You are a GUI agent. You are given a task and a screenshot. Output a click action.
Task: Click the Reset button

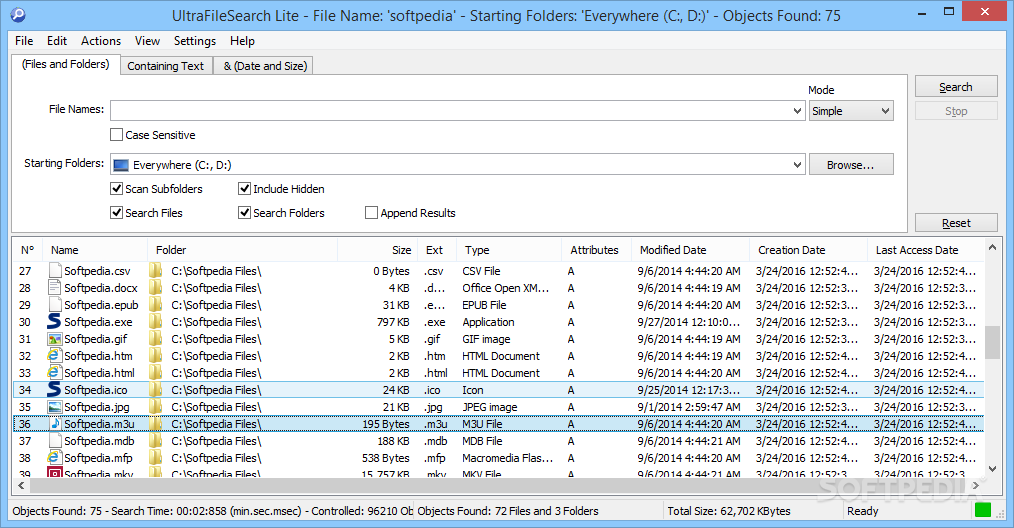956,223
